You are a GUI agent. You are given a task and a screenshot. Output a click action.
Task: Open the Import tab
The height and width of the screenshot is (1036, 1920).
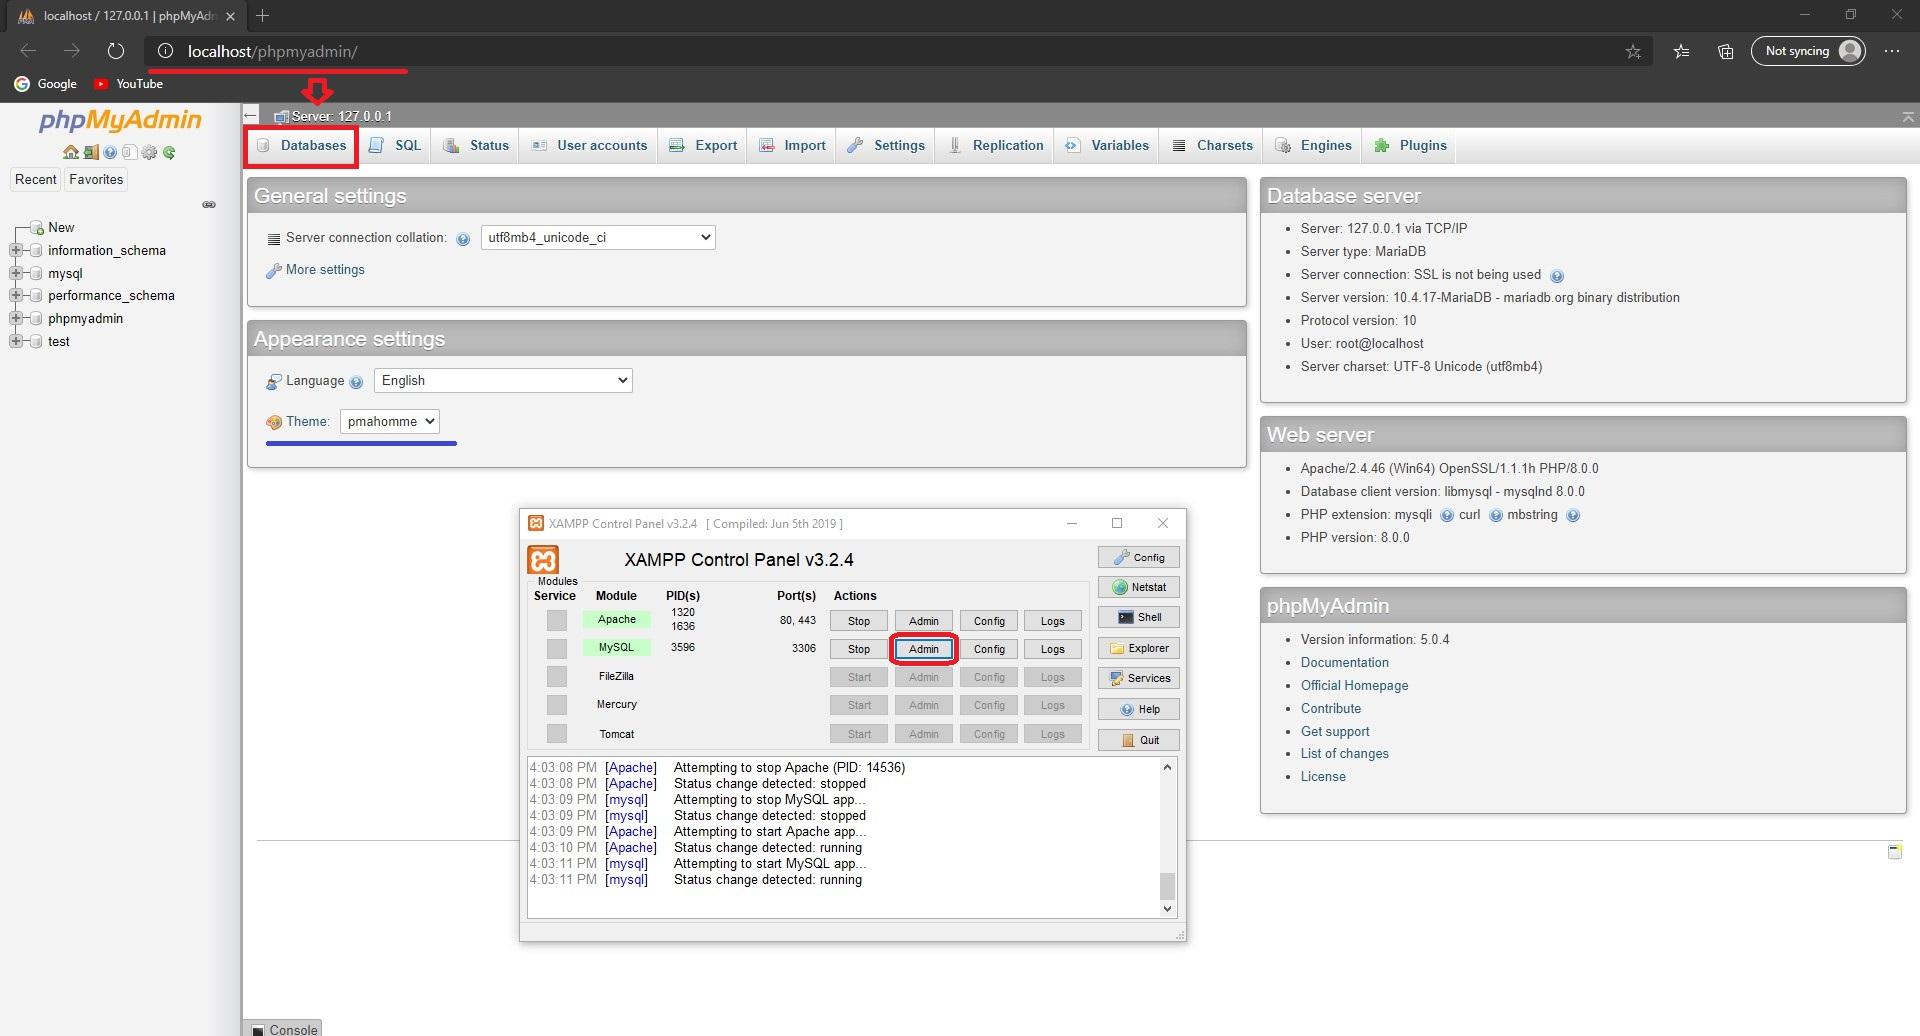coord(792,146)
